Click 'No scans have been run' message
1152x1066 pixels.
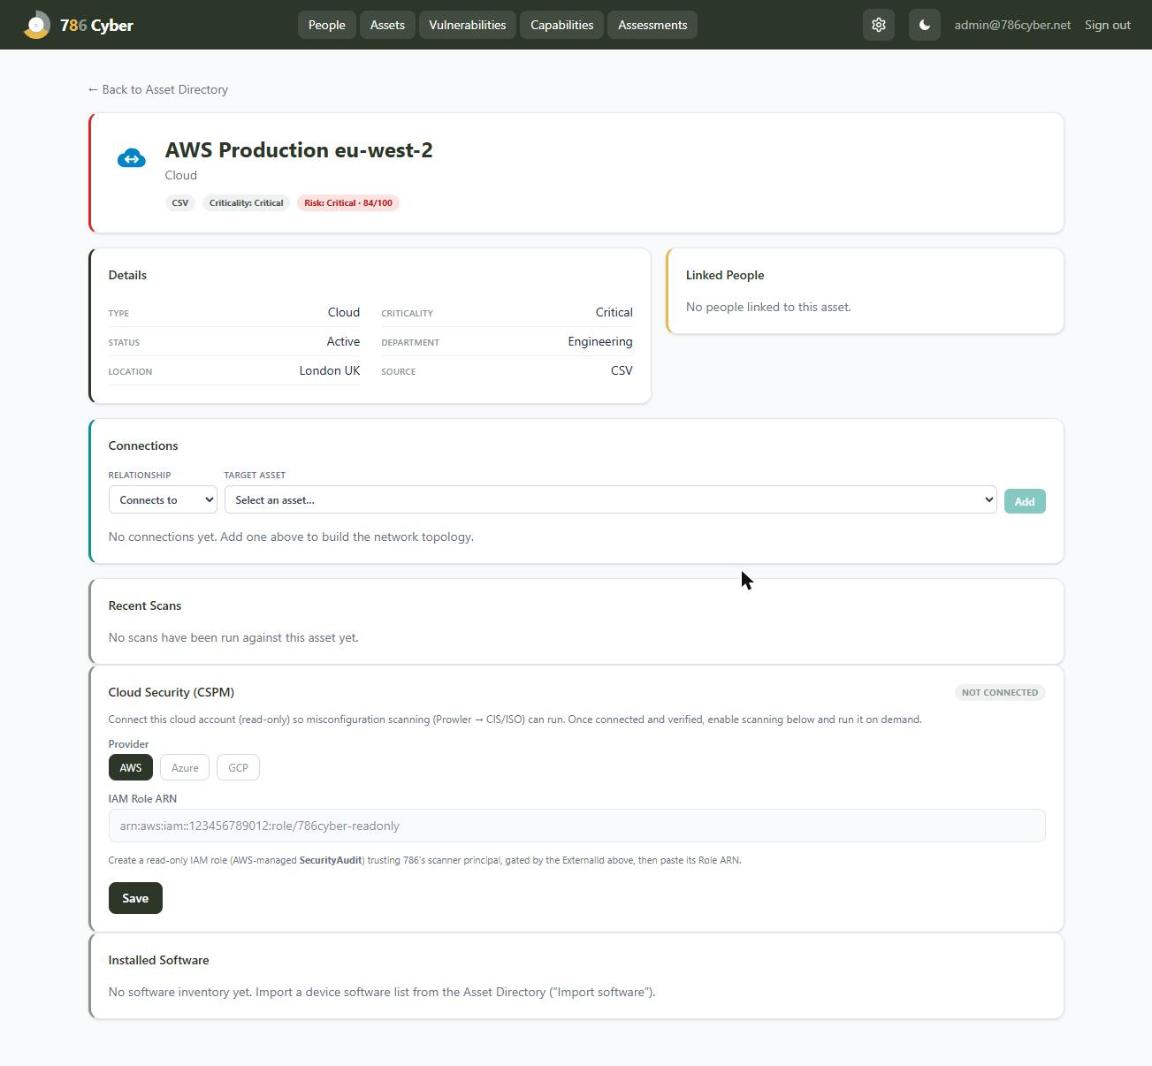pyautogui.click(x=233, y=638)
